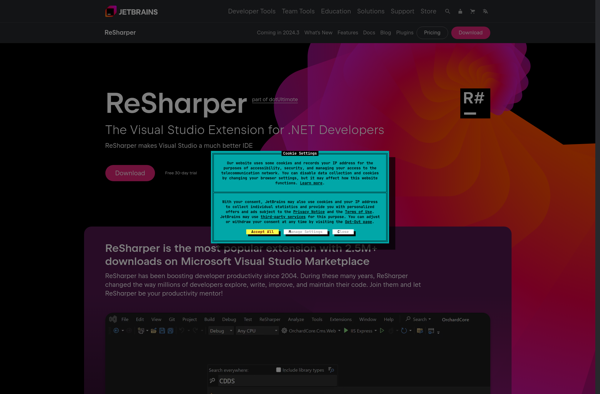Open Solutions menu

370,11
